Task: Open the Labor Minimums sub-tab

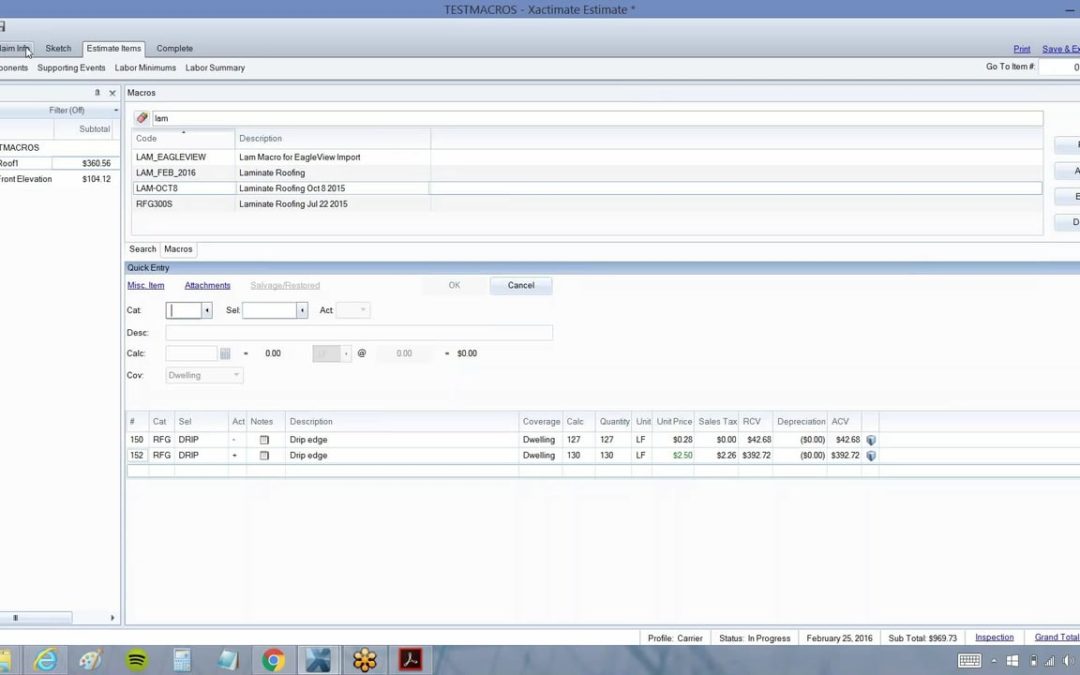Action: click(145, 68)
